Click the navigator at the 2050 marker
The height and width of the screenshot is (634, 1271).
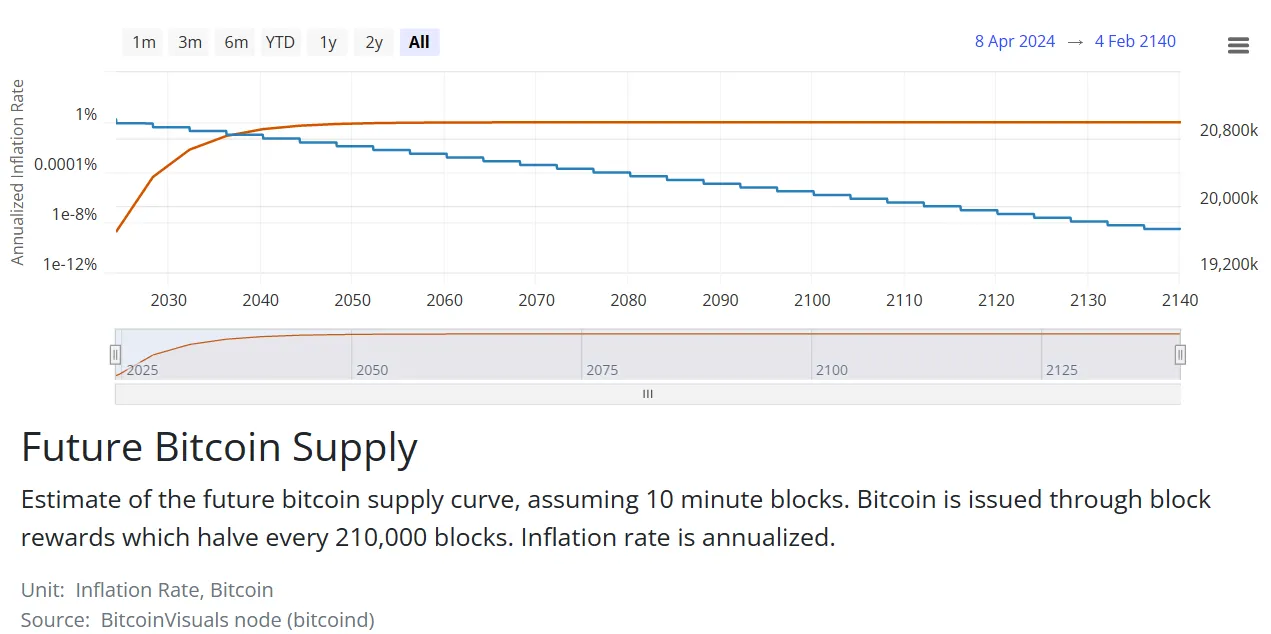pos(372,369)
